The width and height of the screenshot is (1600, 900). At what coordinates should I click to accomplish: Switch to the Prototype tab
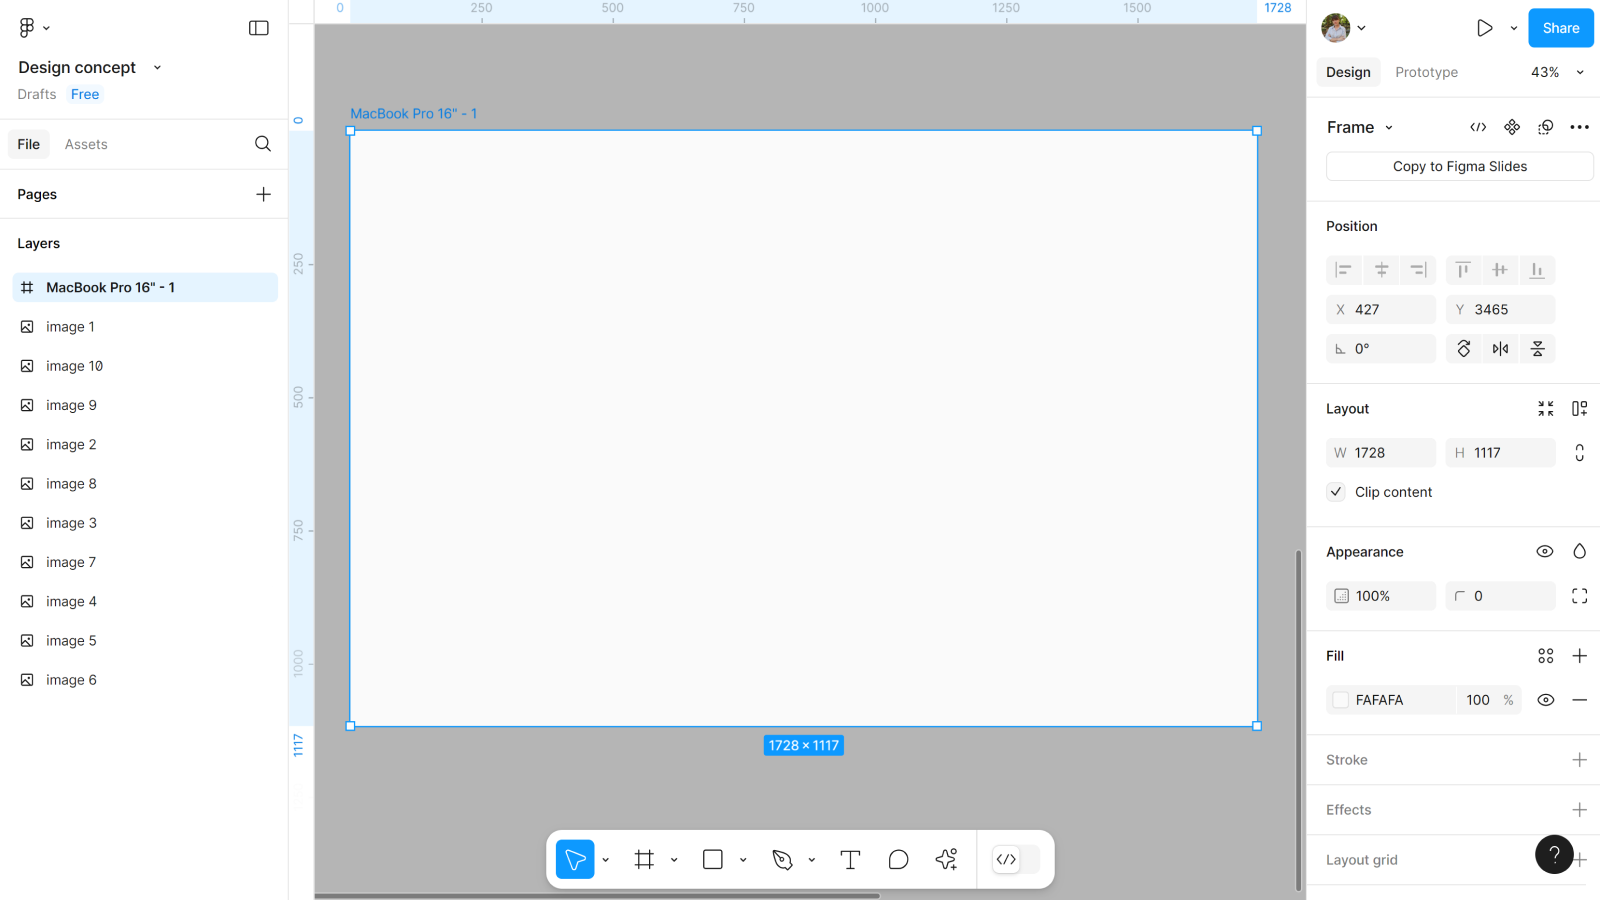[1426, 72]
